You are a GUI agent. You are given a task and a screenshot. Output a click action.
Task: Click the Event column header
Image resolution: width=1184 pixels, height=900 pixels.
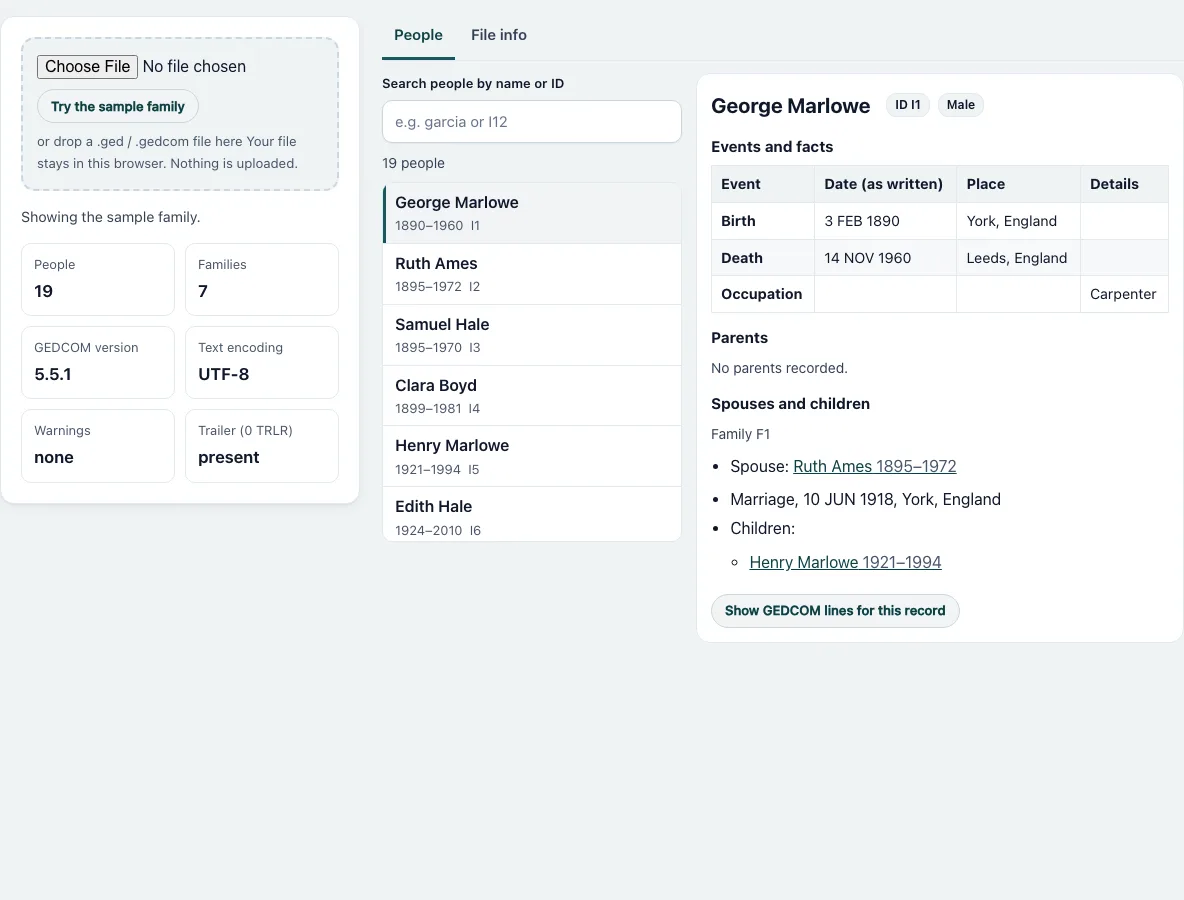(x=763, y=184)
